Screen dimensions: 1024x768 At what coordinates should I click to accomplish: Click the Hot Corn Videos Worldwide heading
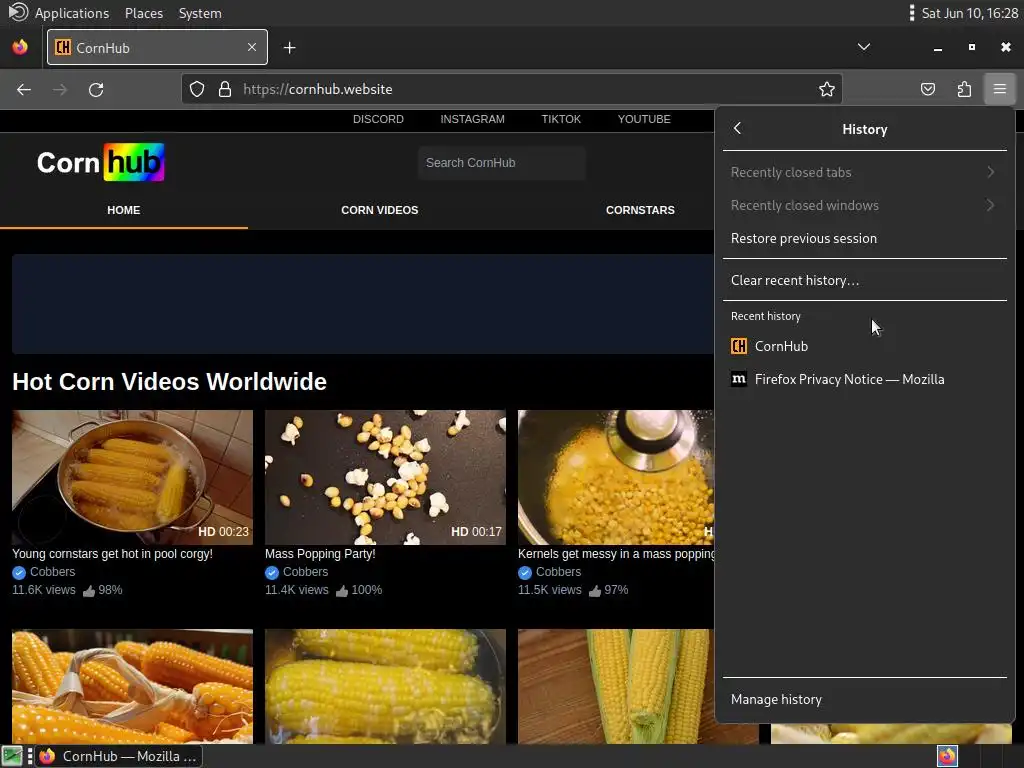pyautogui.click(x=169, y=382)
